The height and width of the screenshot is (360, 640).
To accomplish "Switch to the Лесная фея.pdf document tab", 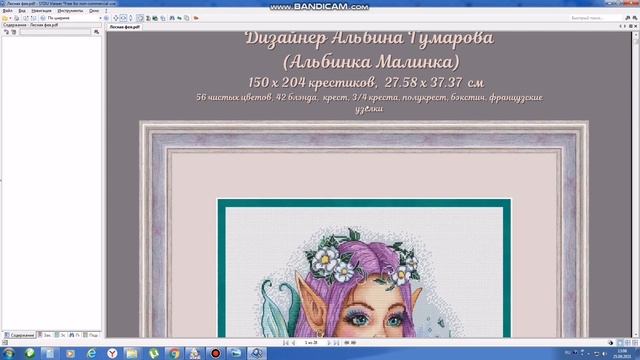I will pyautogui.click(x=124, y=27).
